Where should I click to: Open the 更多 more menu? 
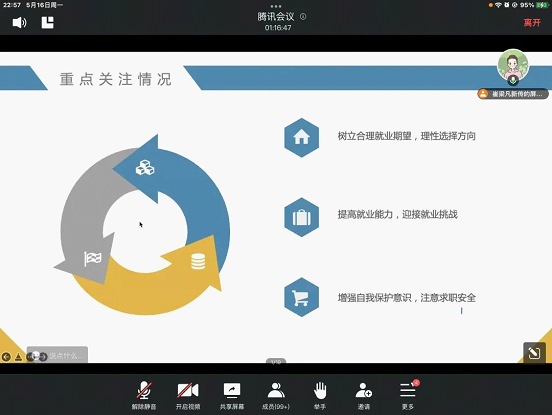tap(408, 396)
